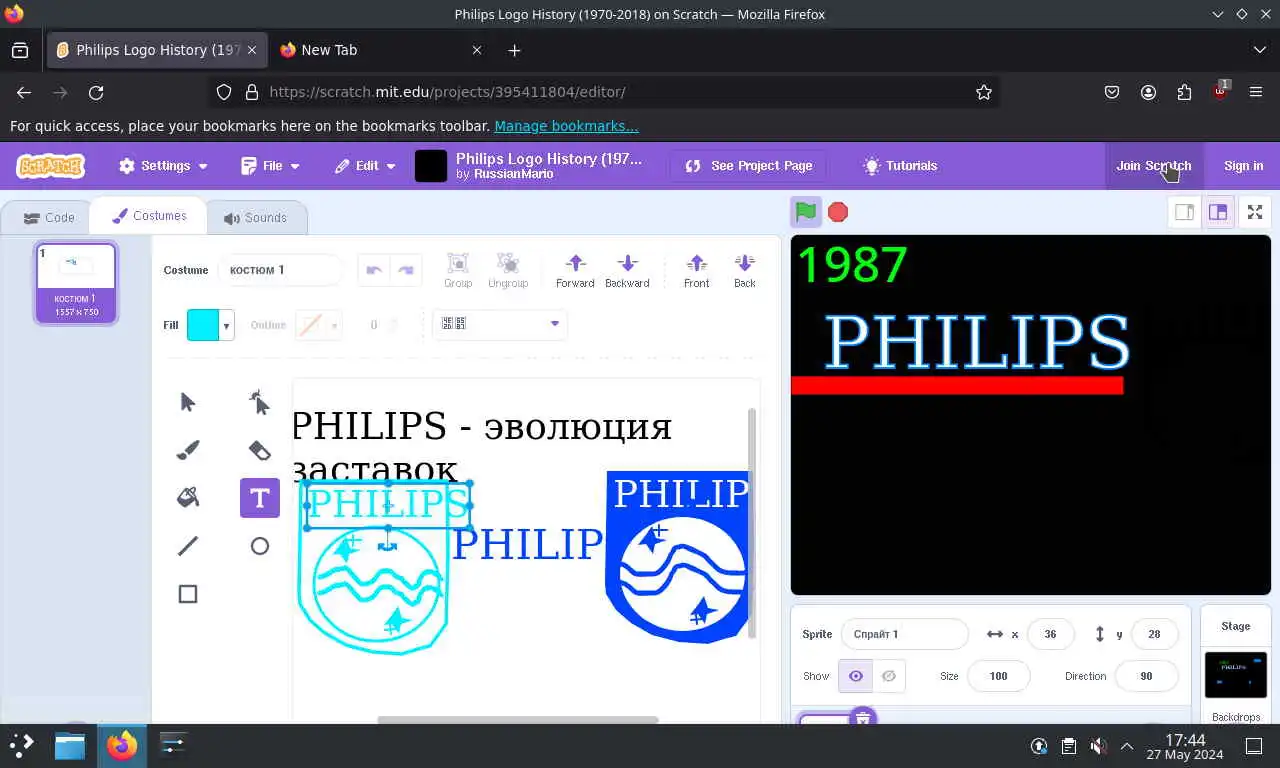1280x768 pixels.
Task: Select the Eraser tool
Action: [x=260, y=450]
